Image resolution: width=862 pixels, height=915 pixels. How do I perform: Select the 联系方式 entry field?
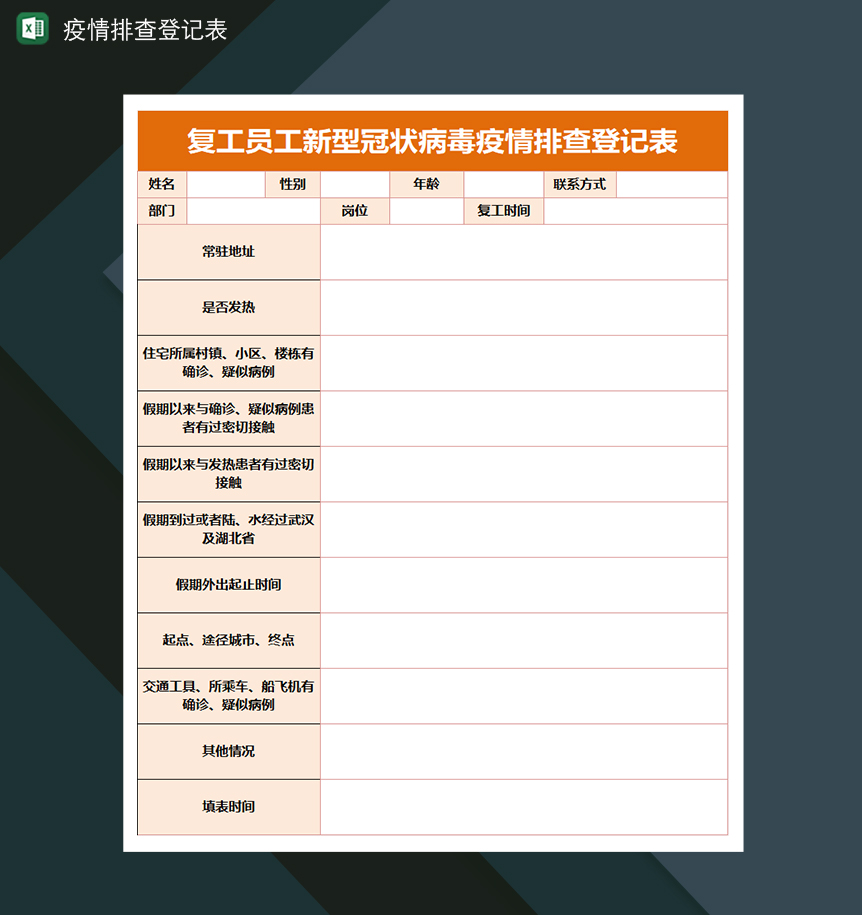[673, 184]
